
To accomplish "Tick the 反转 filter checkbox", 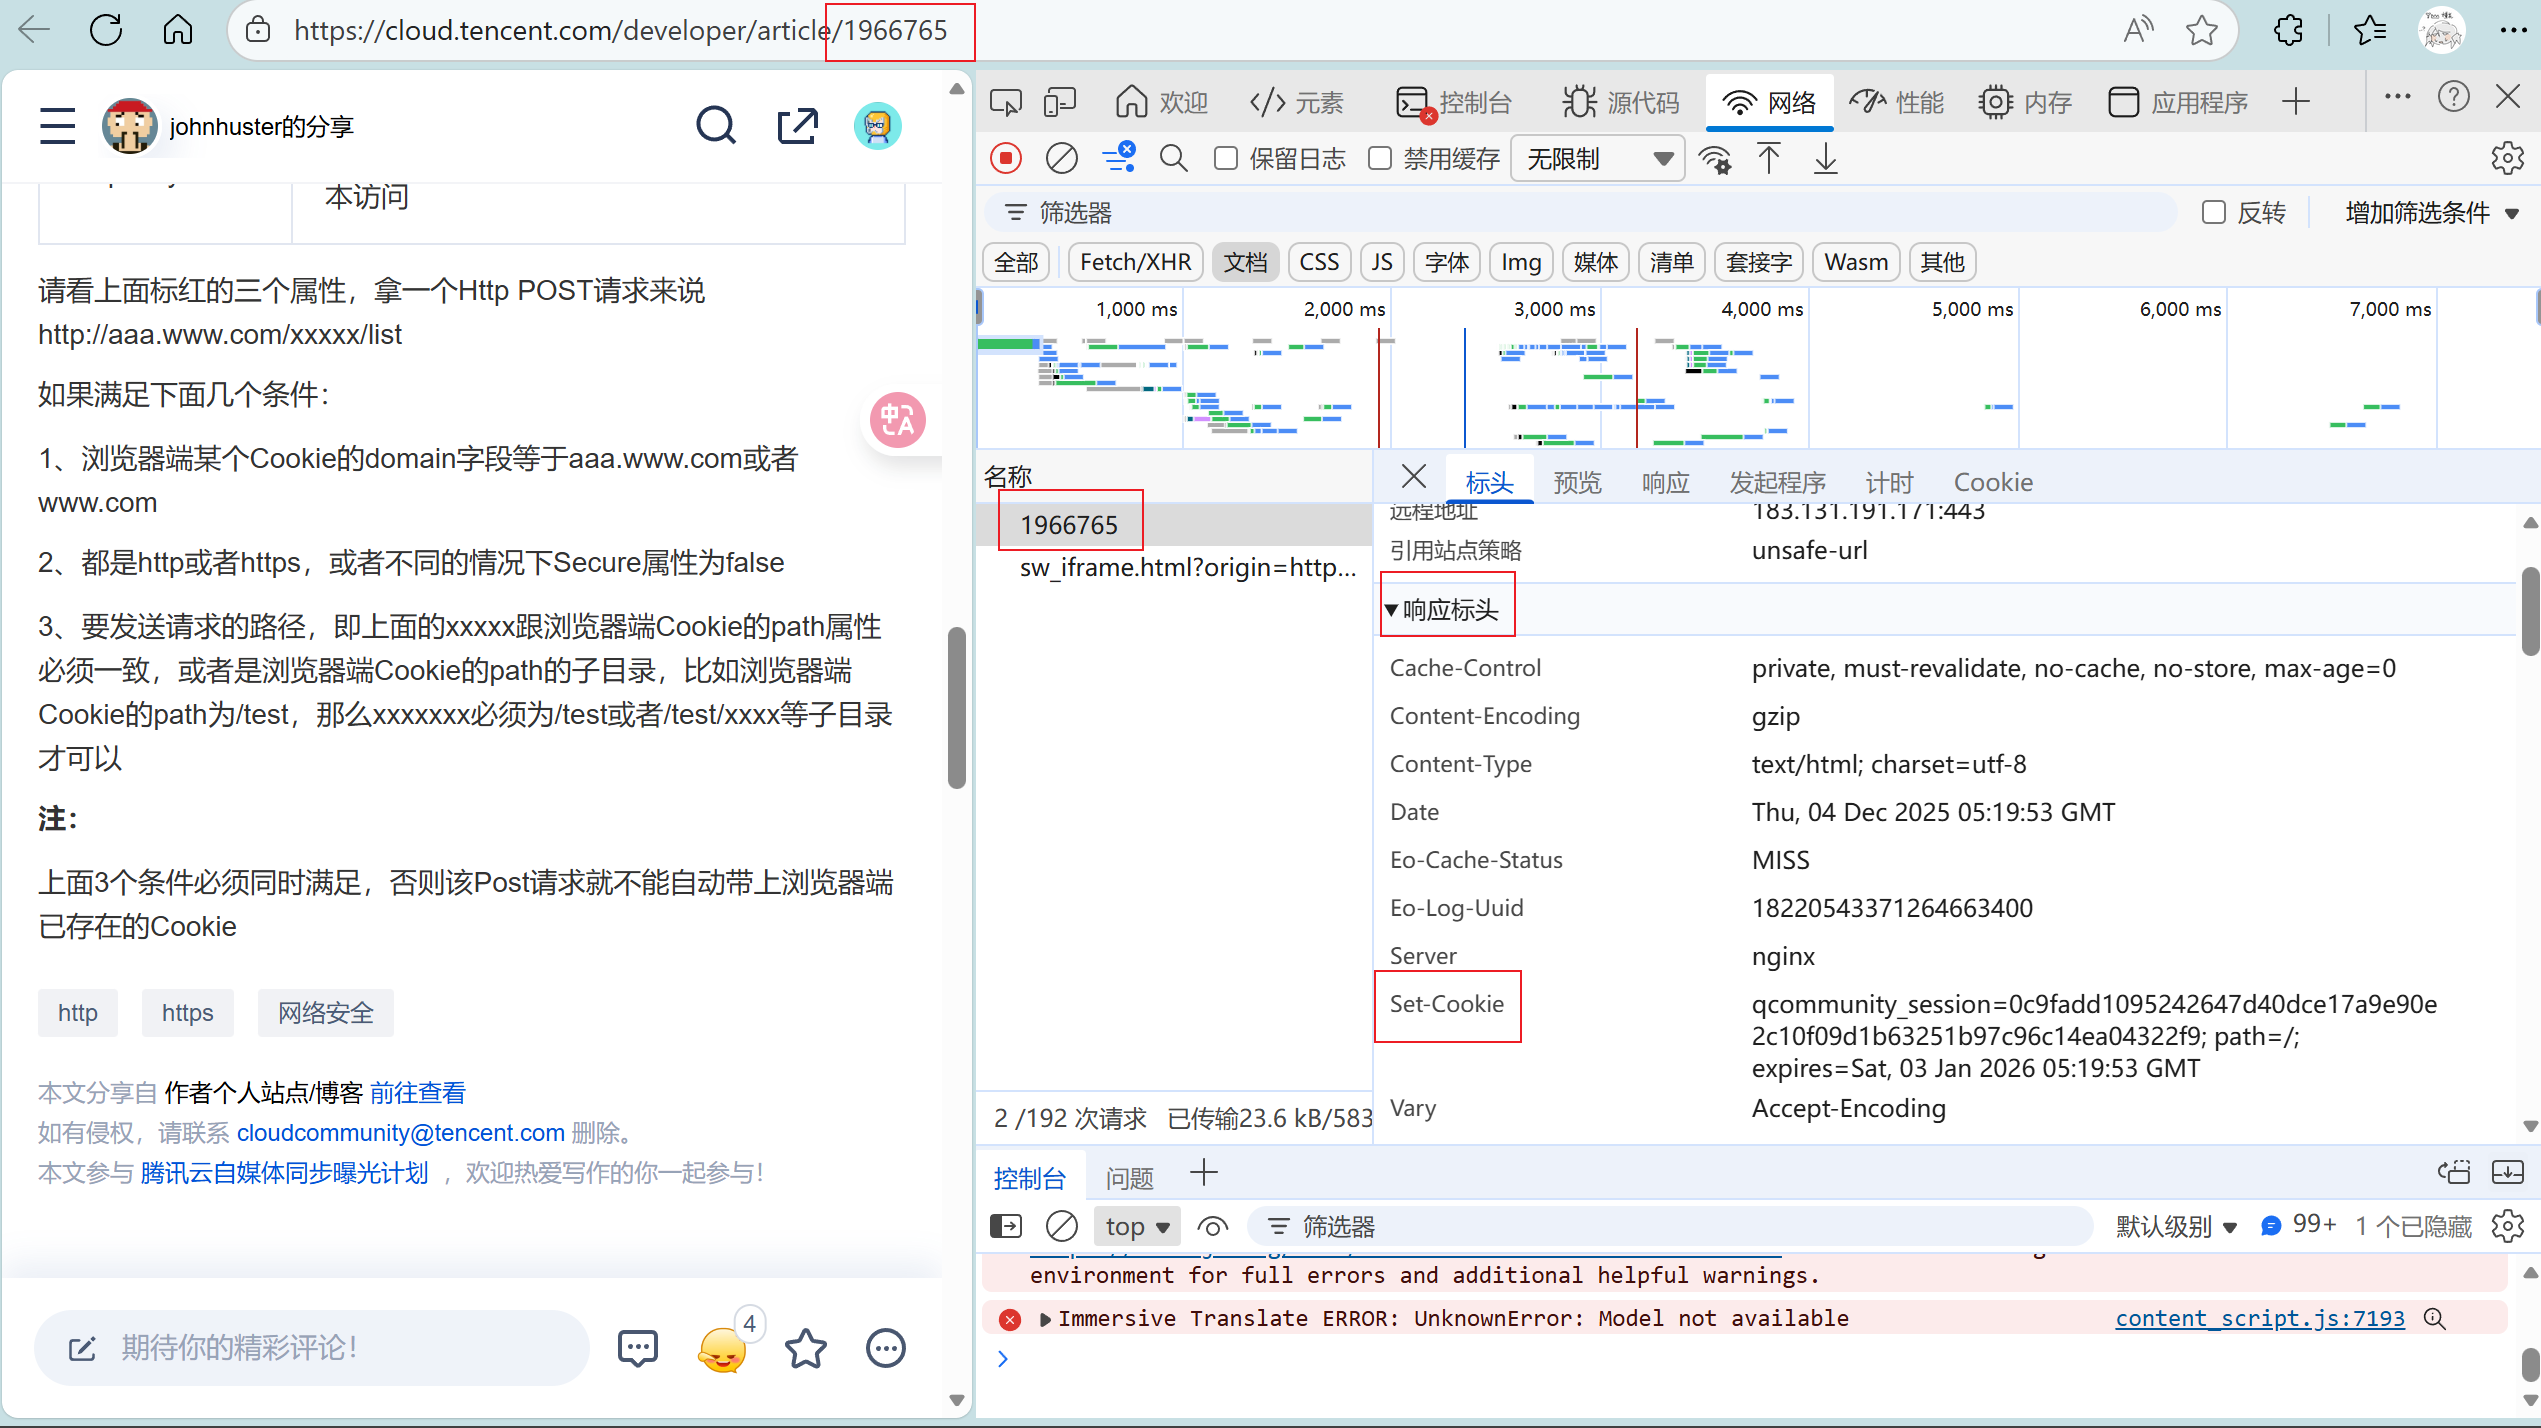I will tap(2214, 213).
